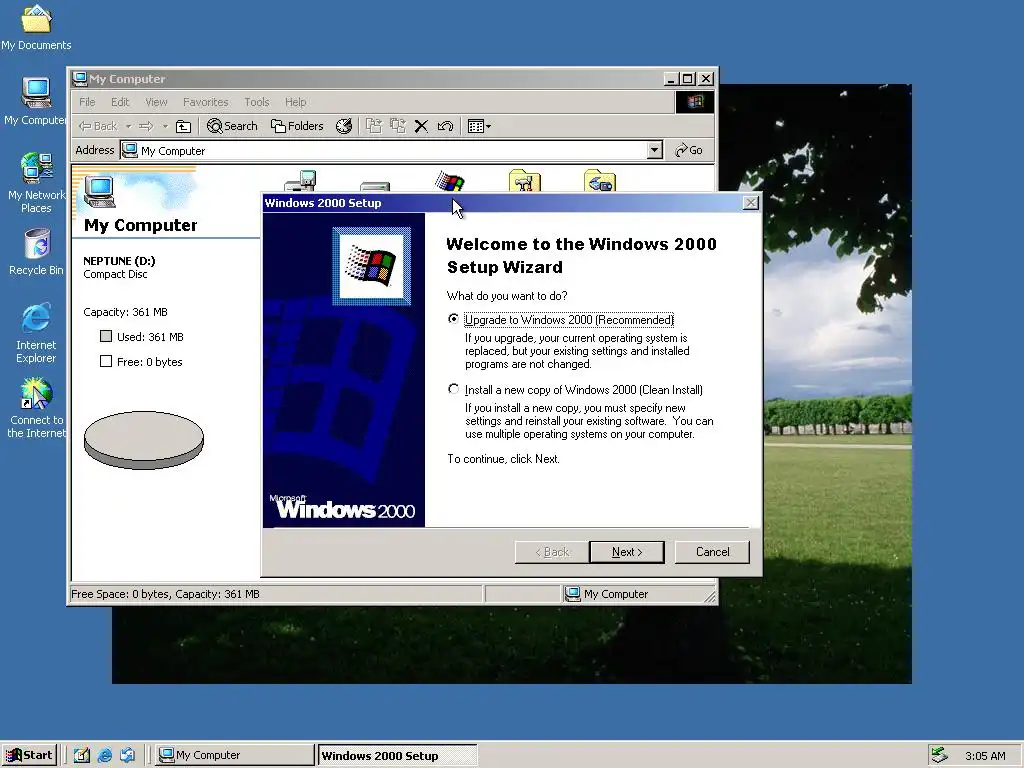Toggle the Folders pane button
1024x768 pixels.
click(x=297, y=126)
